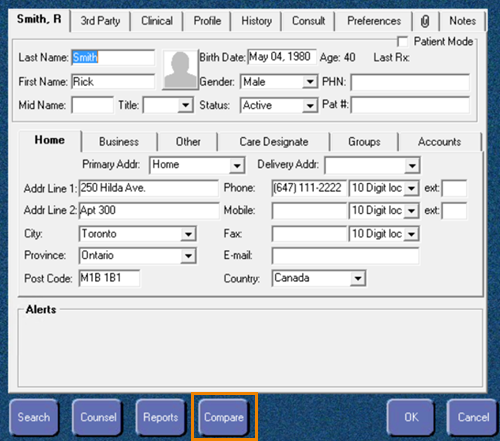
Task: Select the Care Designate tab
Action: click(274, 142)
